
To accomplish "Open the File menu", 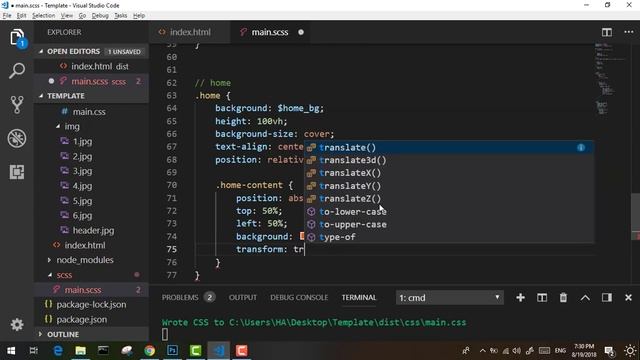I will tap(7, 16).
